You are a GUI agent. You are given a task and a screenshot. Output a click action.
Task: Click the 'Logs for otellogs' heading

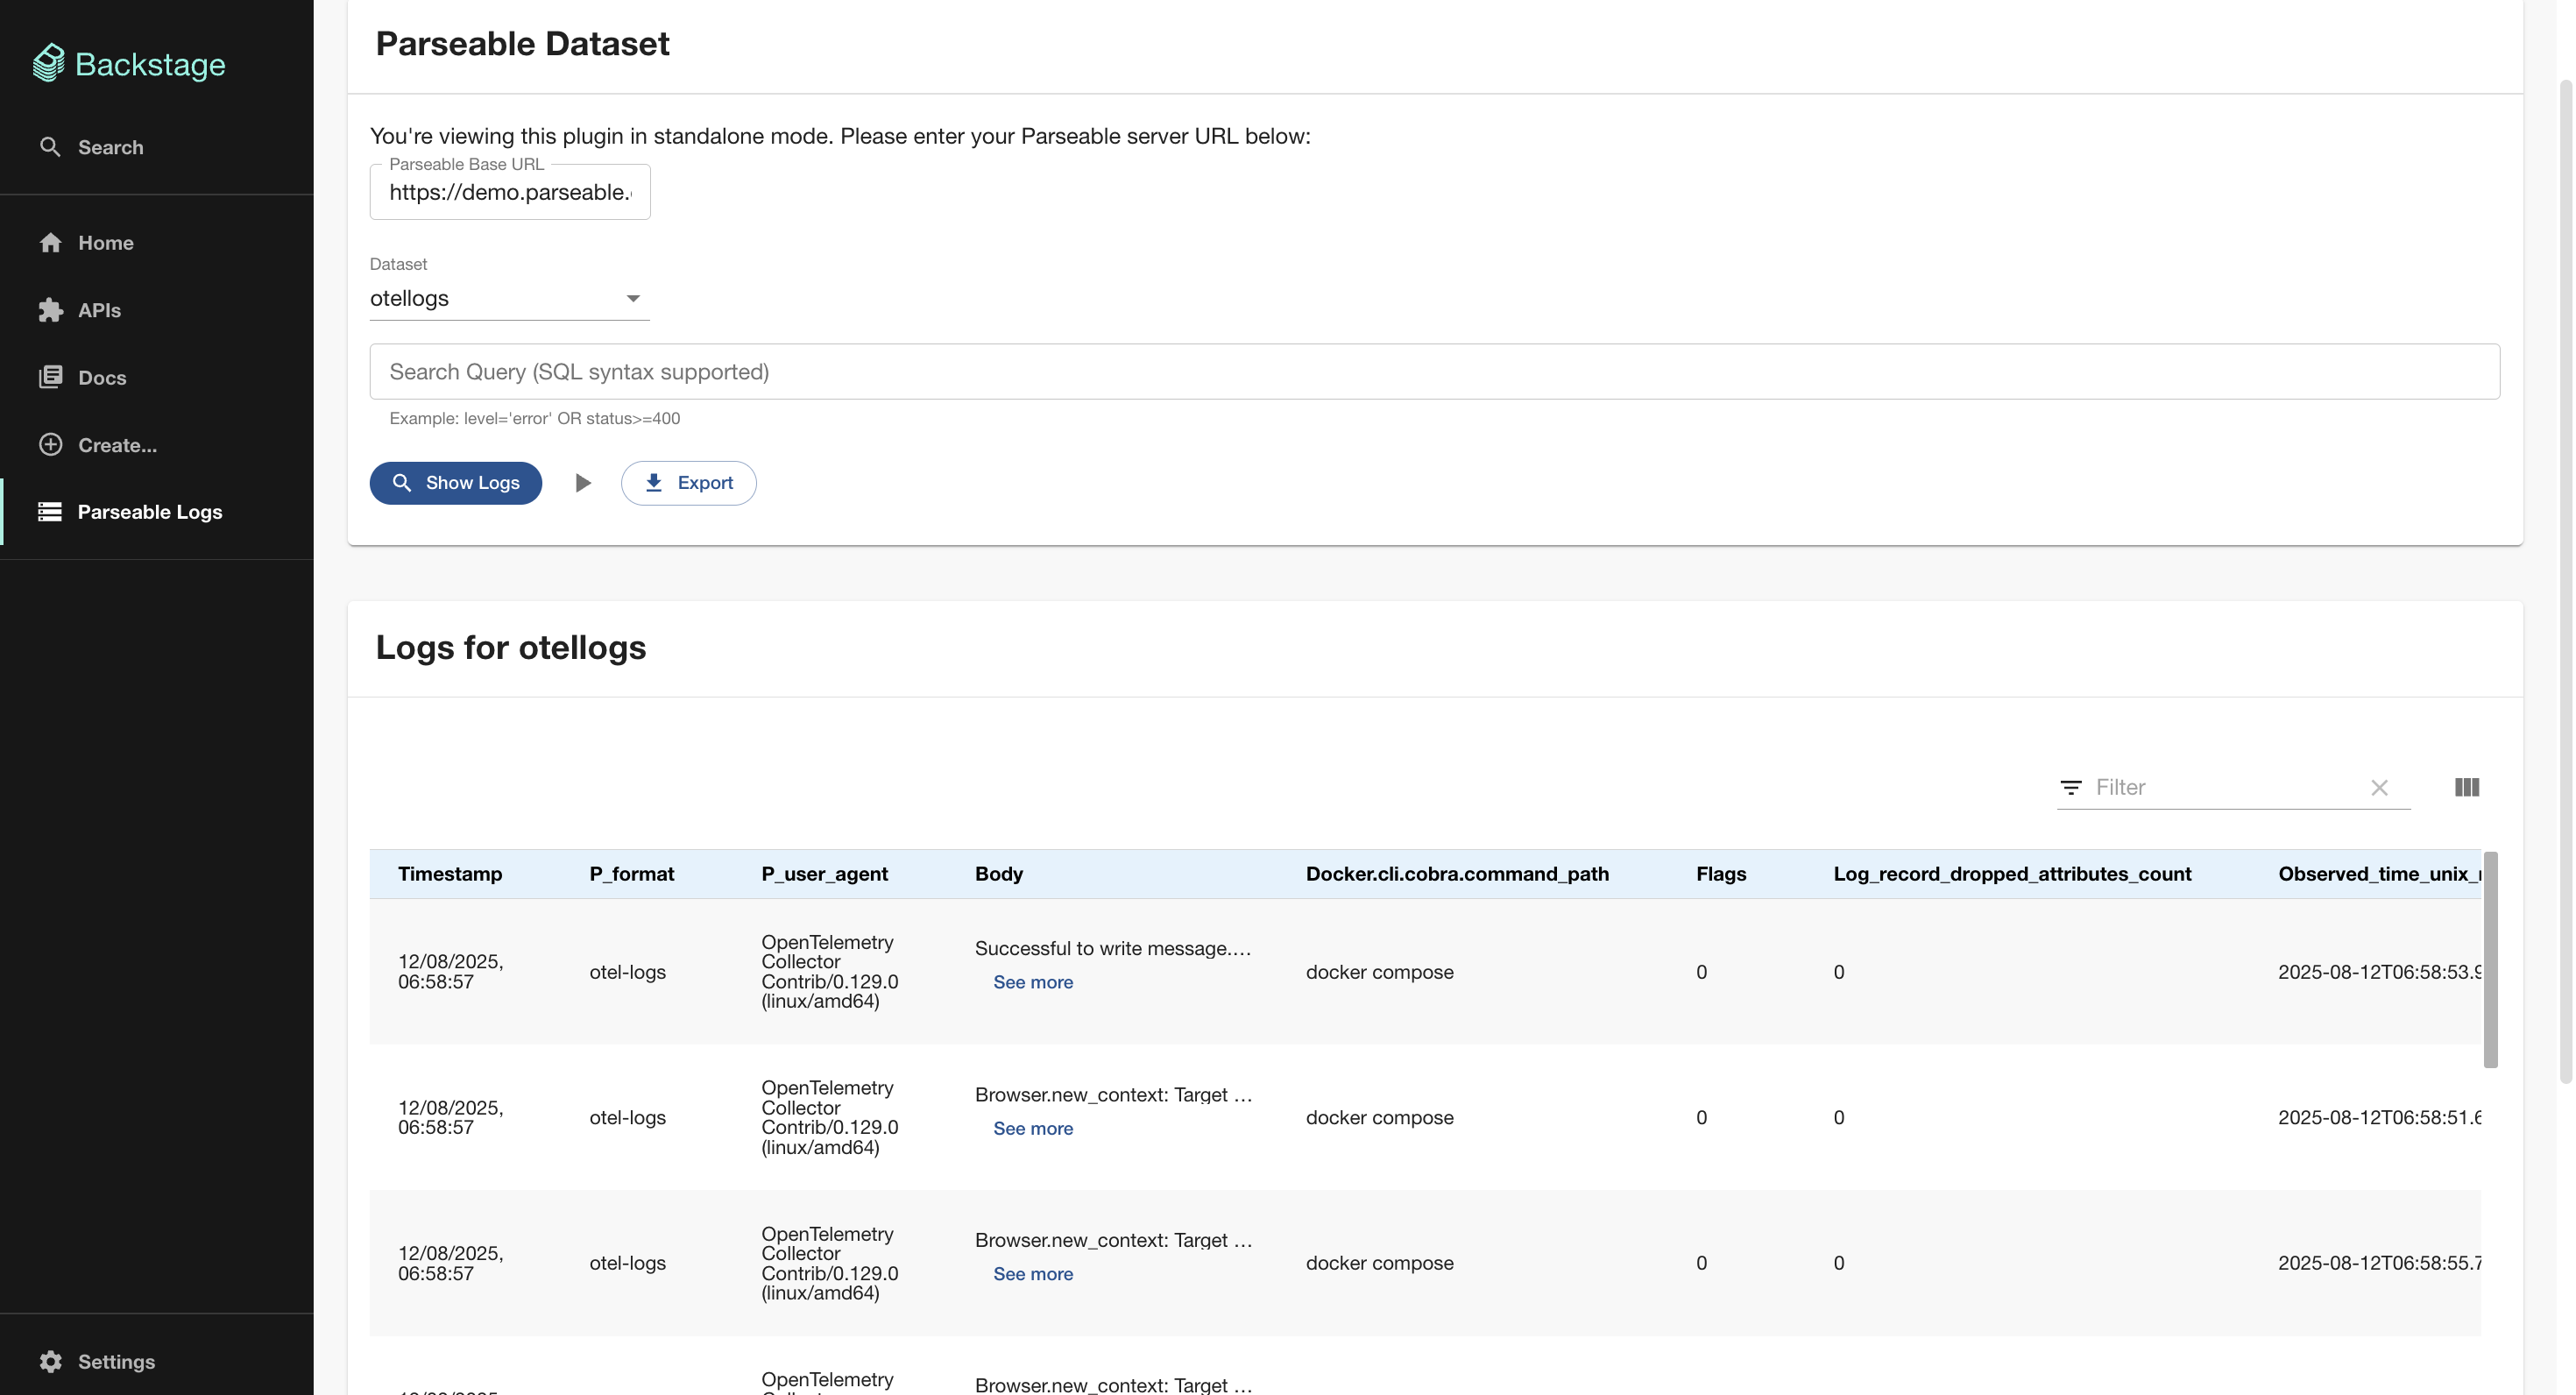511,648
